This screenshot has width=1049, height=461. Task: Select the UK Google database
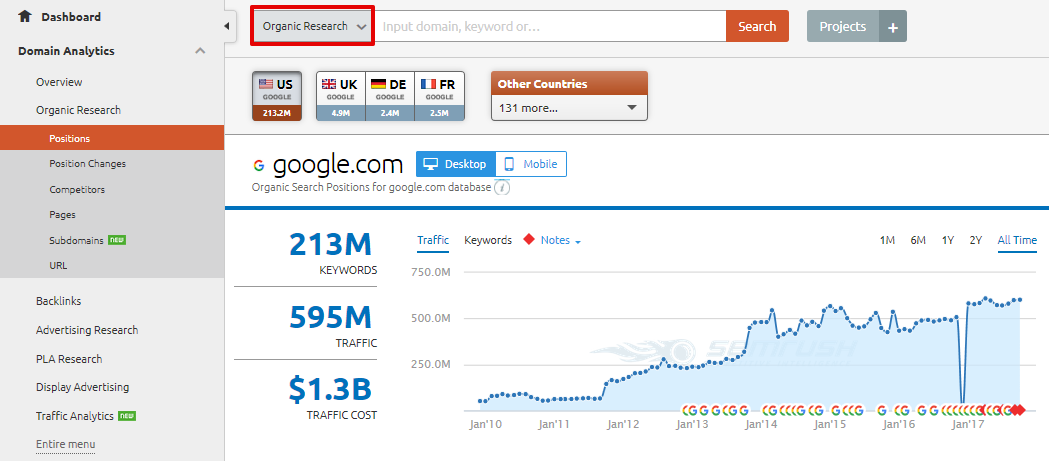[341, 96]
